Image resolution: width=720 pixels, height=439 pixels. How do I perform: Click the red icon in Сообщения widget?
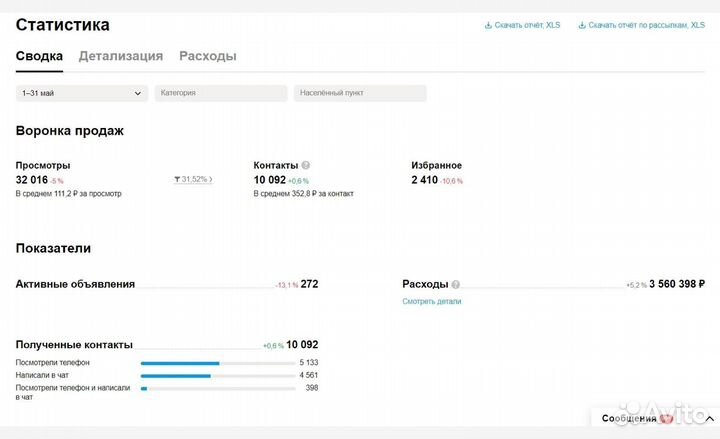pos(666,418)
